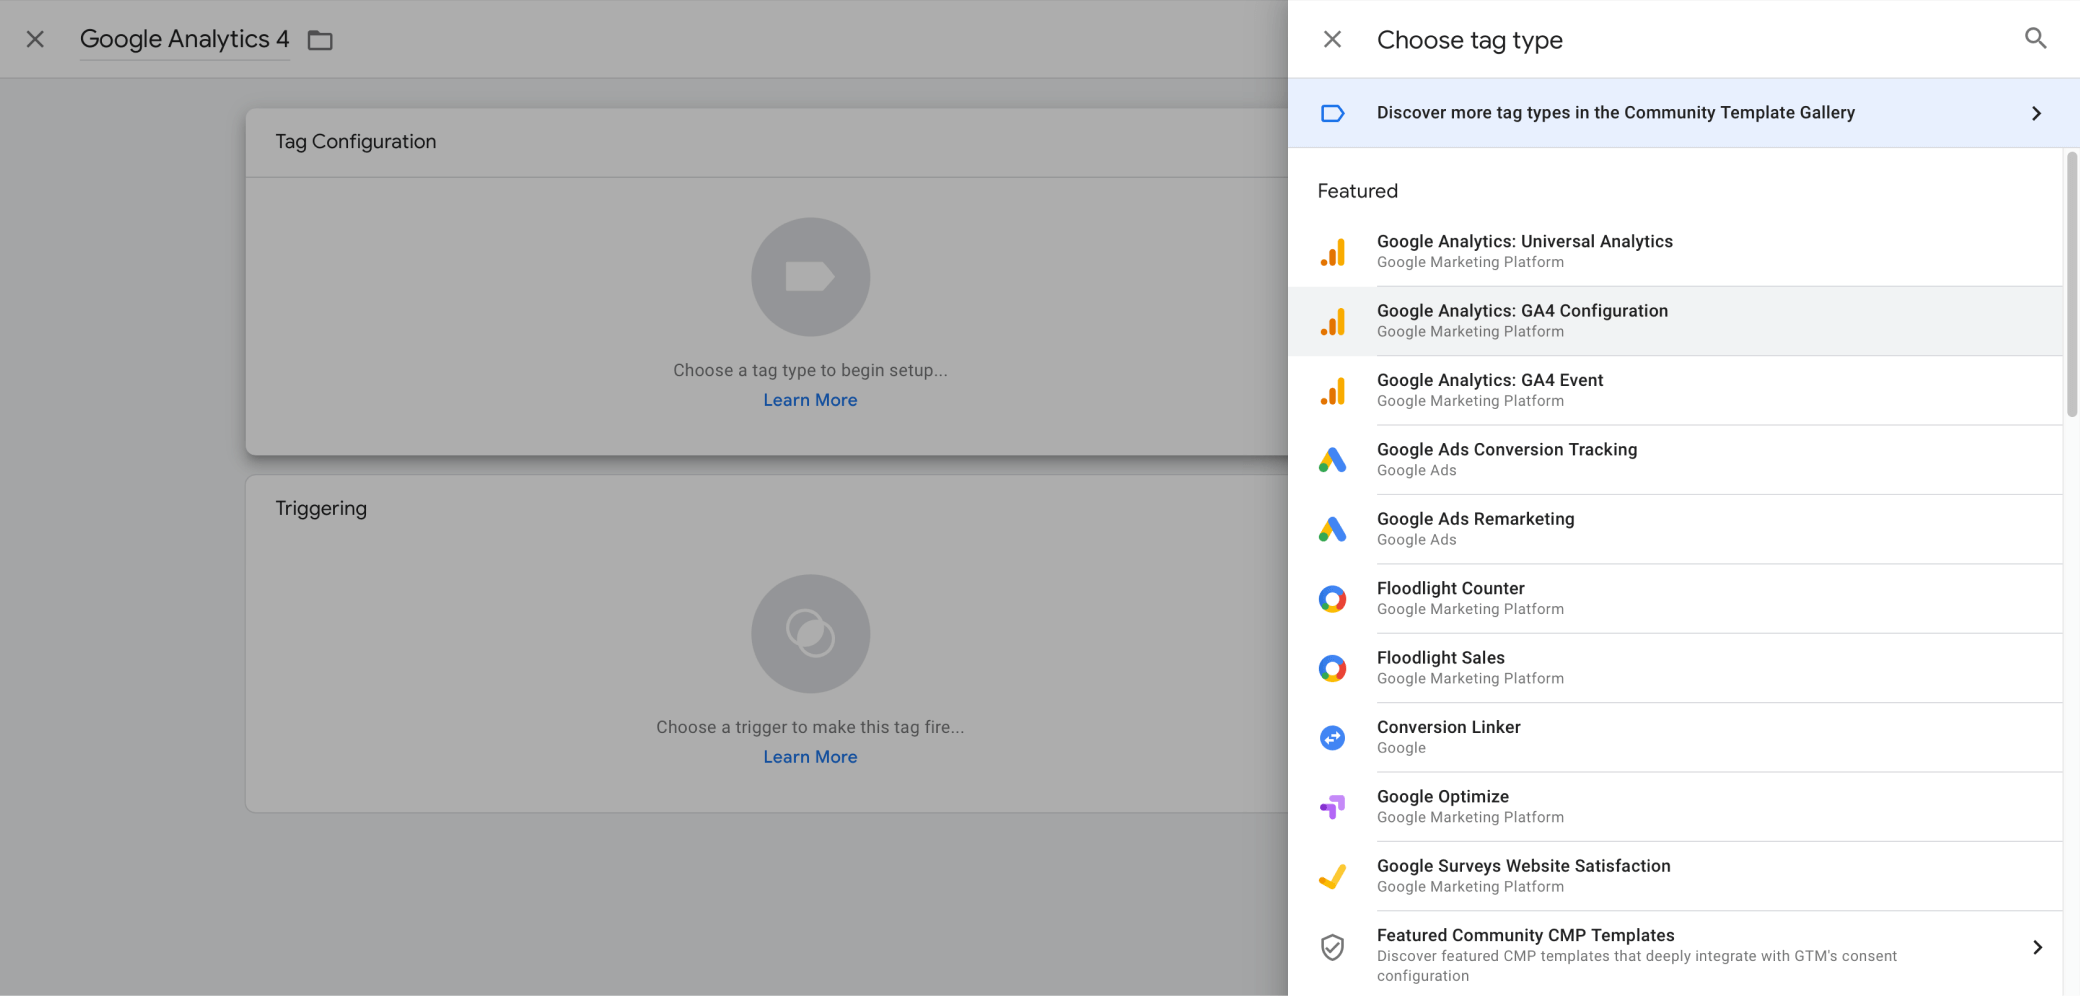
Task: Select the Google Analytics: GA4 Event tag icon
Action: click(x=1333, y=391)
